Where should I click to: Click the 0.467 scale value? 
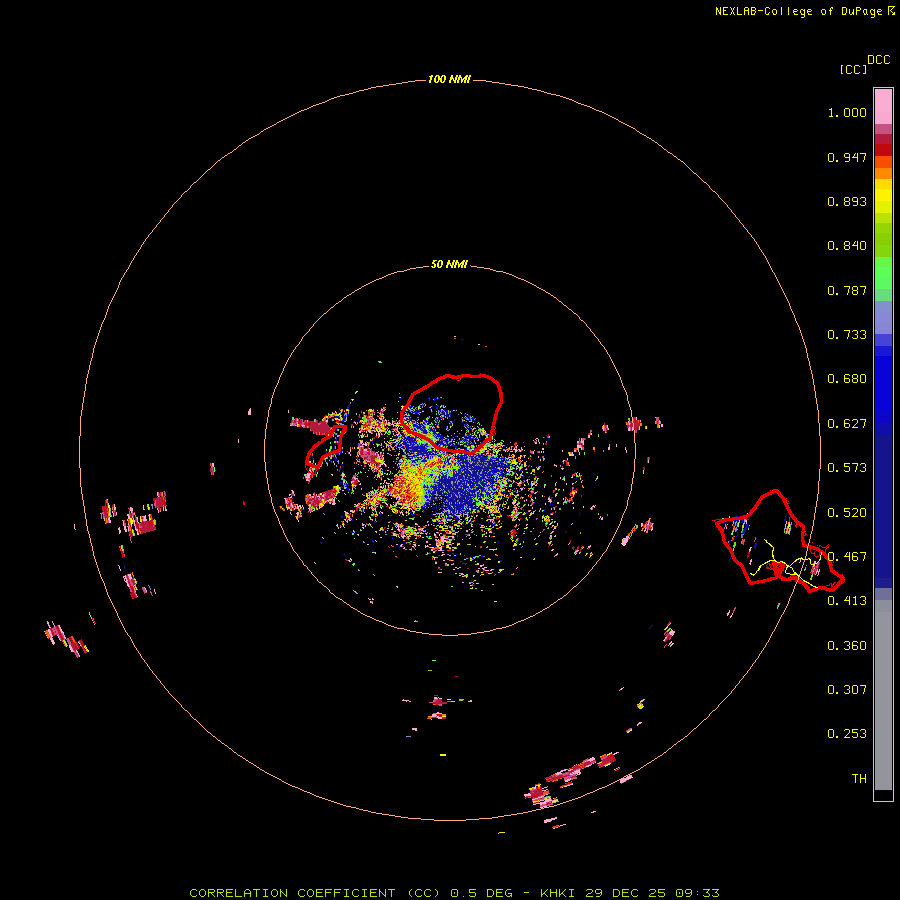[847, 557]
